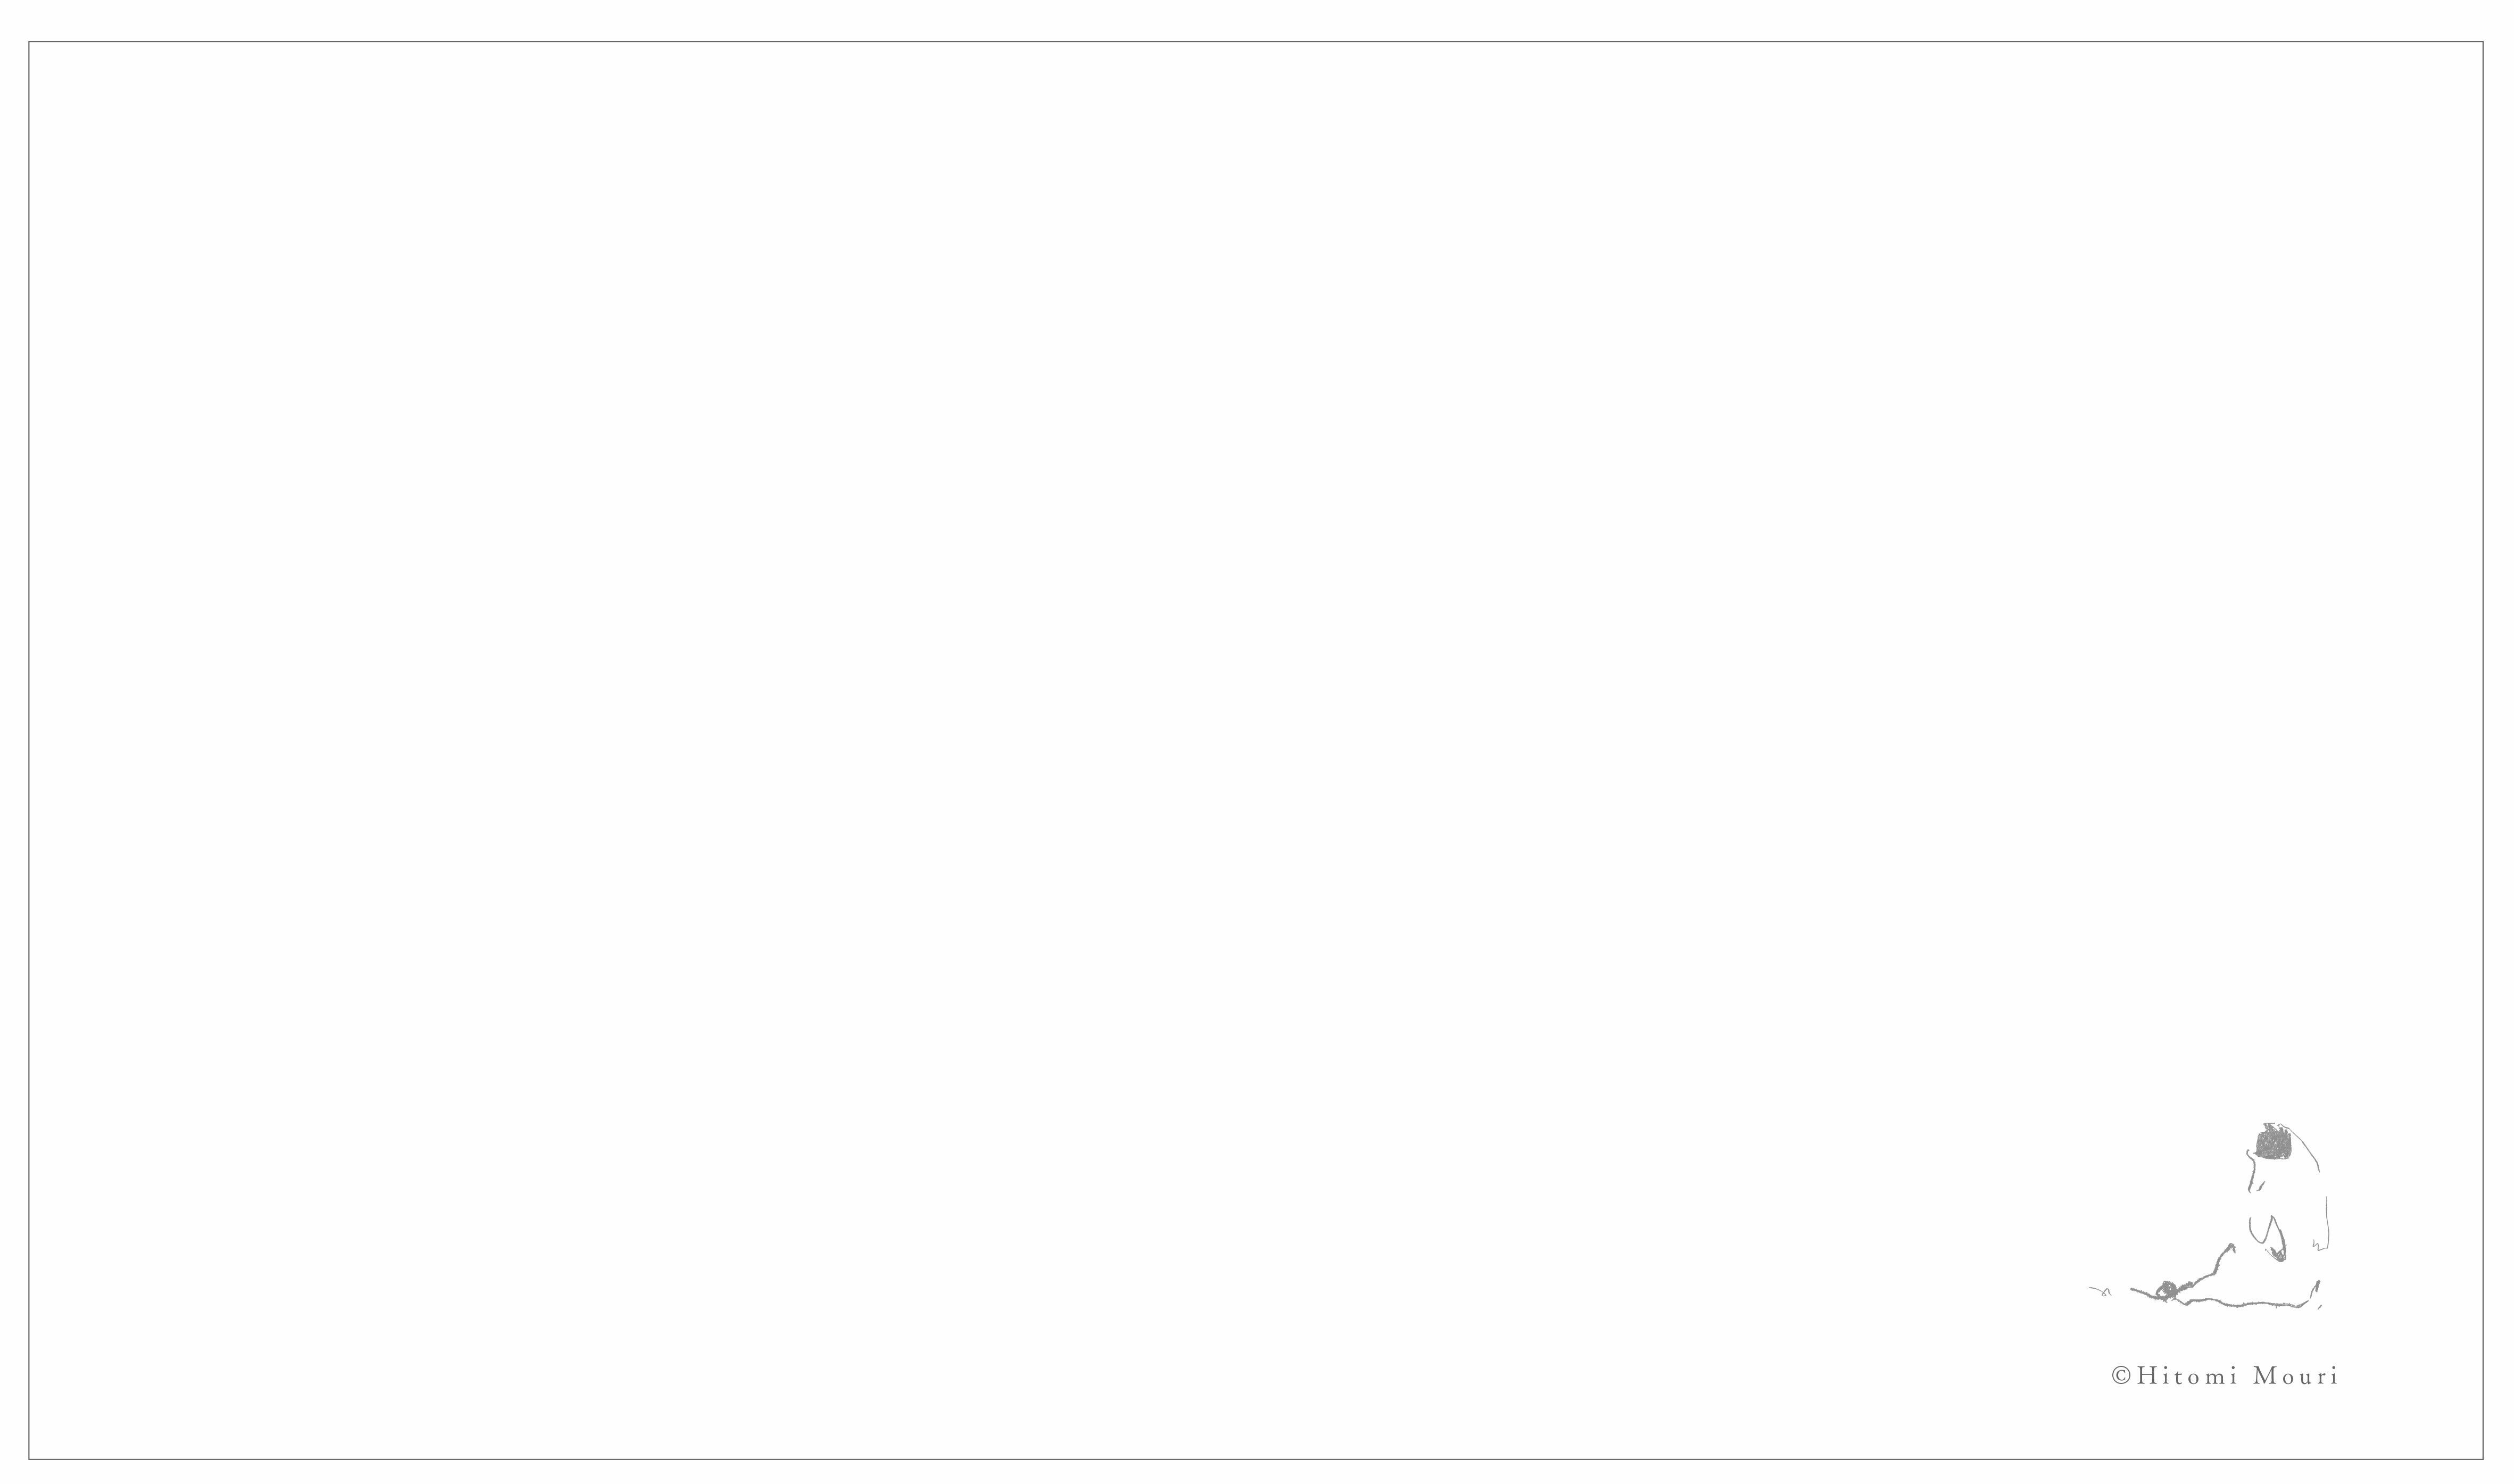Click the capital "H" in Hitomi
Viewport: 2514px width, 1484px height.
2143,1376
